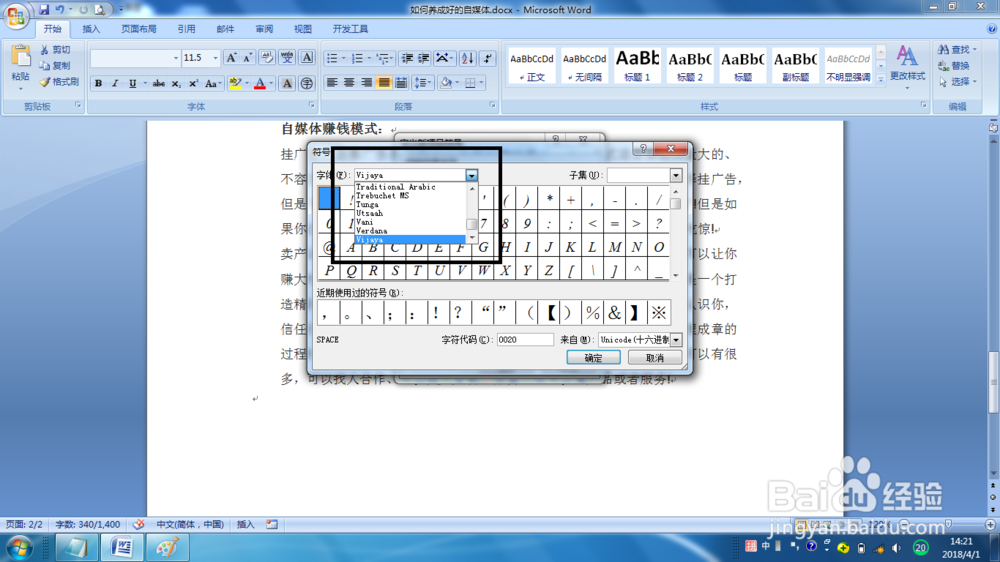Toggle Strikethrough formatting
The height and width of the screenshot is (562, 1000).
tap(159, 84)
